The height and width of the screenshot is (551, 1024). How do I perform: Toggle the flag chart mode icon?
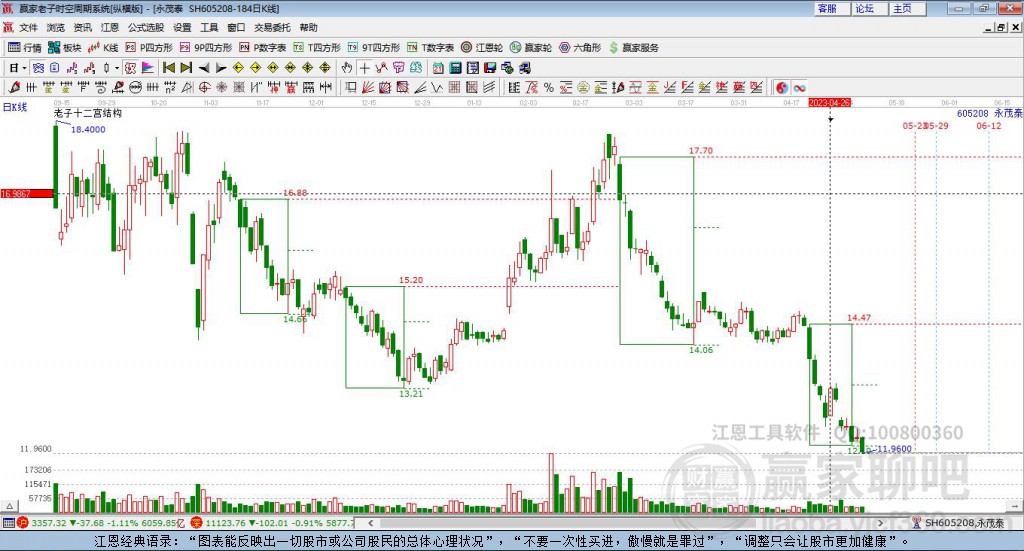[148, 68]
